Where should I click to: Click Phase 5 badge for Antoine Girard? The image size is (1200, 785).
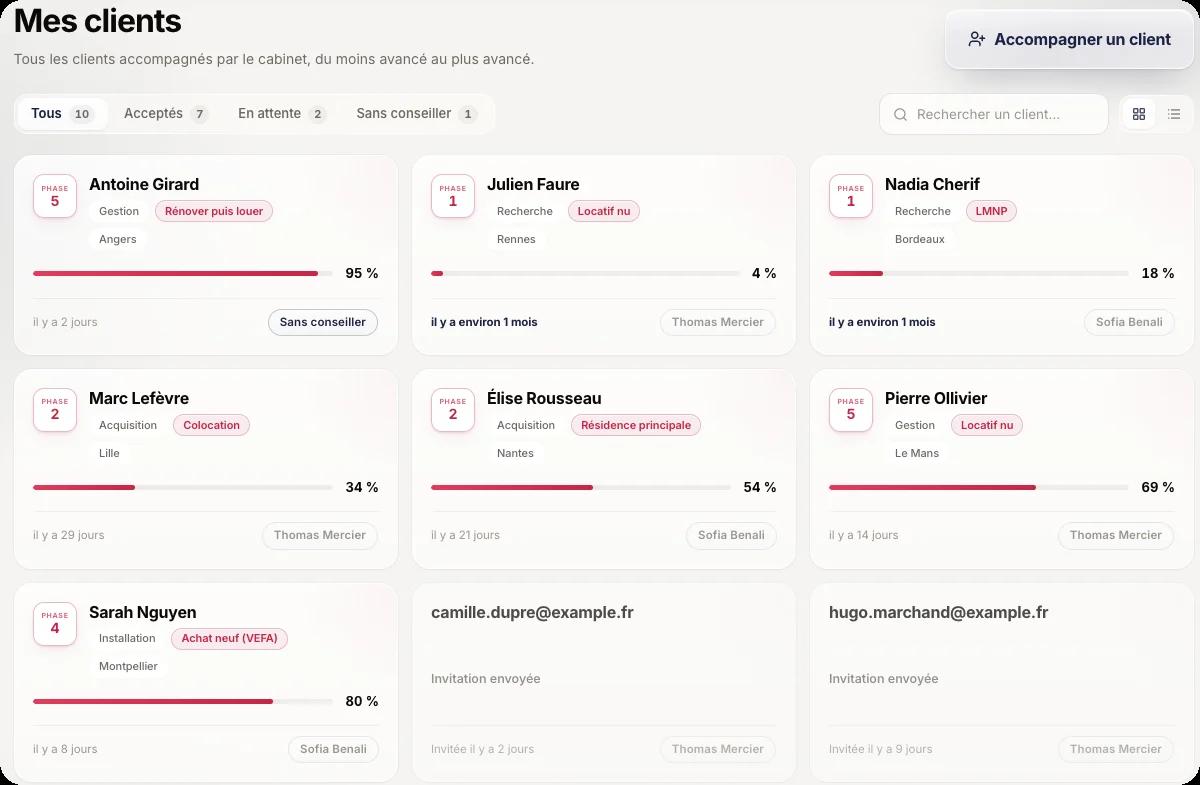(55, 196)
